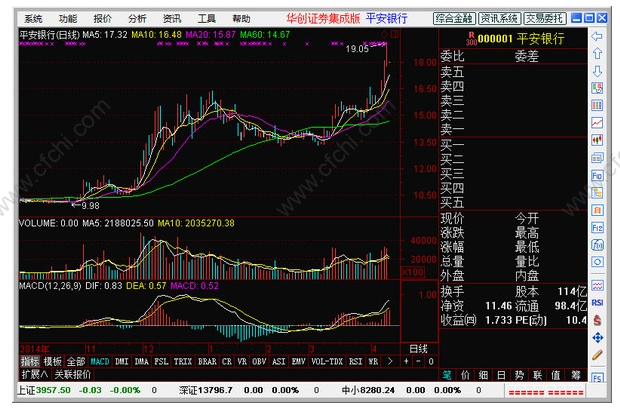
Task: Select the 笔 tab in quote panel
Action: coord(447,375)
